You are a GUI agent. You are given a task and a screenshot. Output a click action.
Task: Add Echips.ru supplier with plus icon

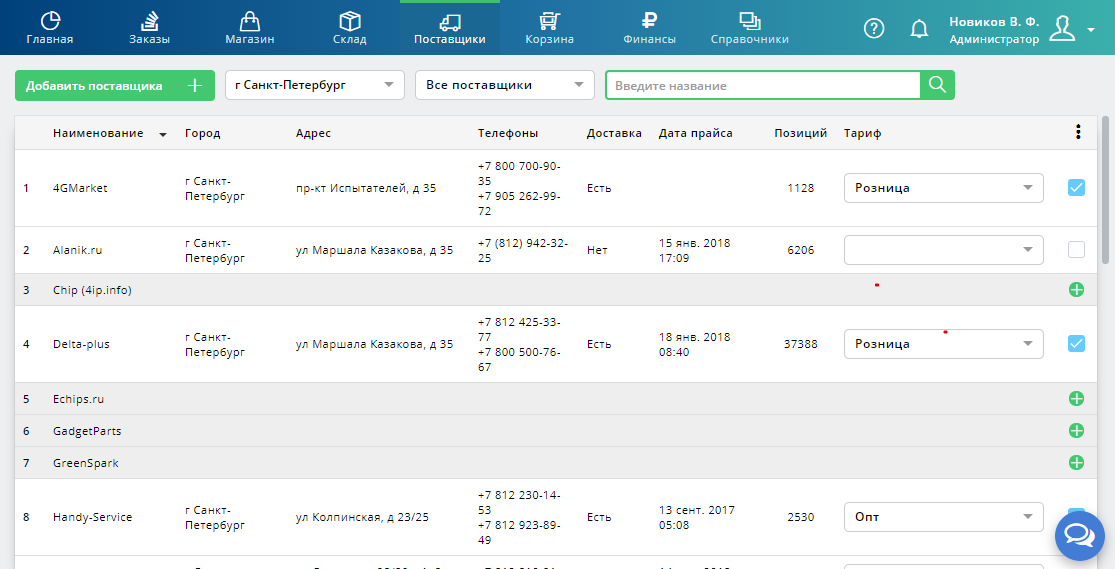click(x=1076, y=398)
